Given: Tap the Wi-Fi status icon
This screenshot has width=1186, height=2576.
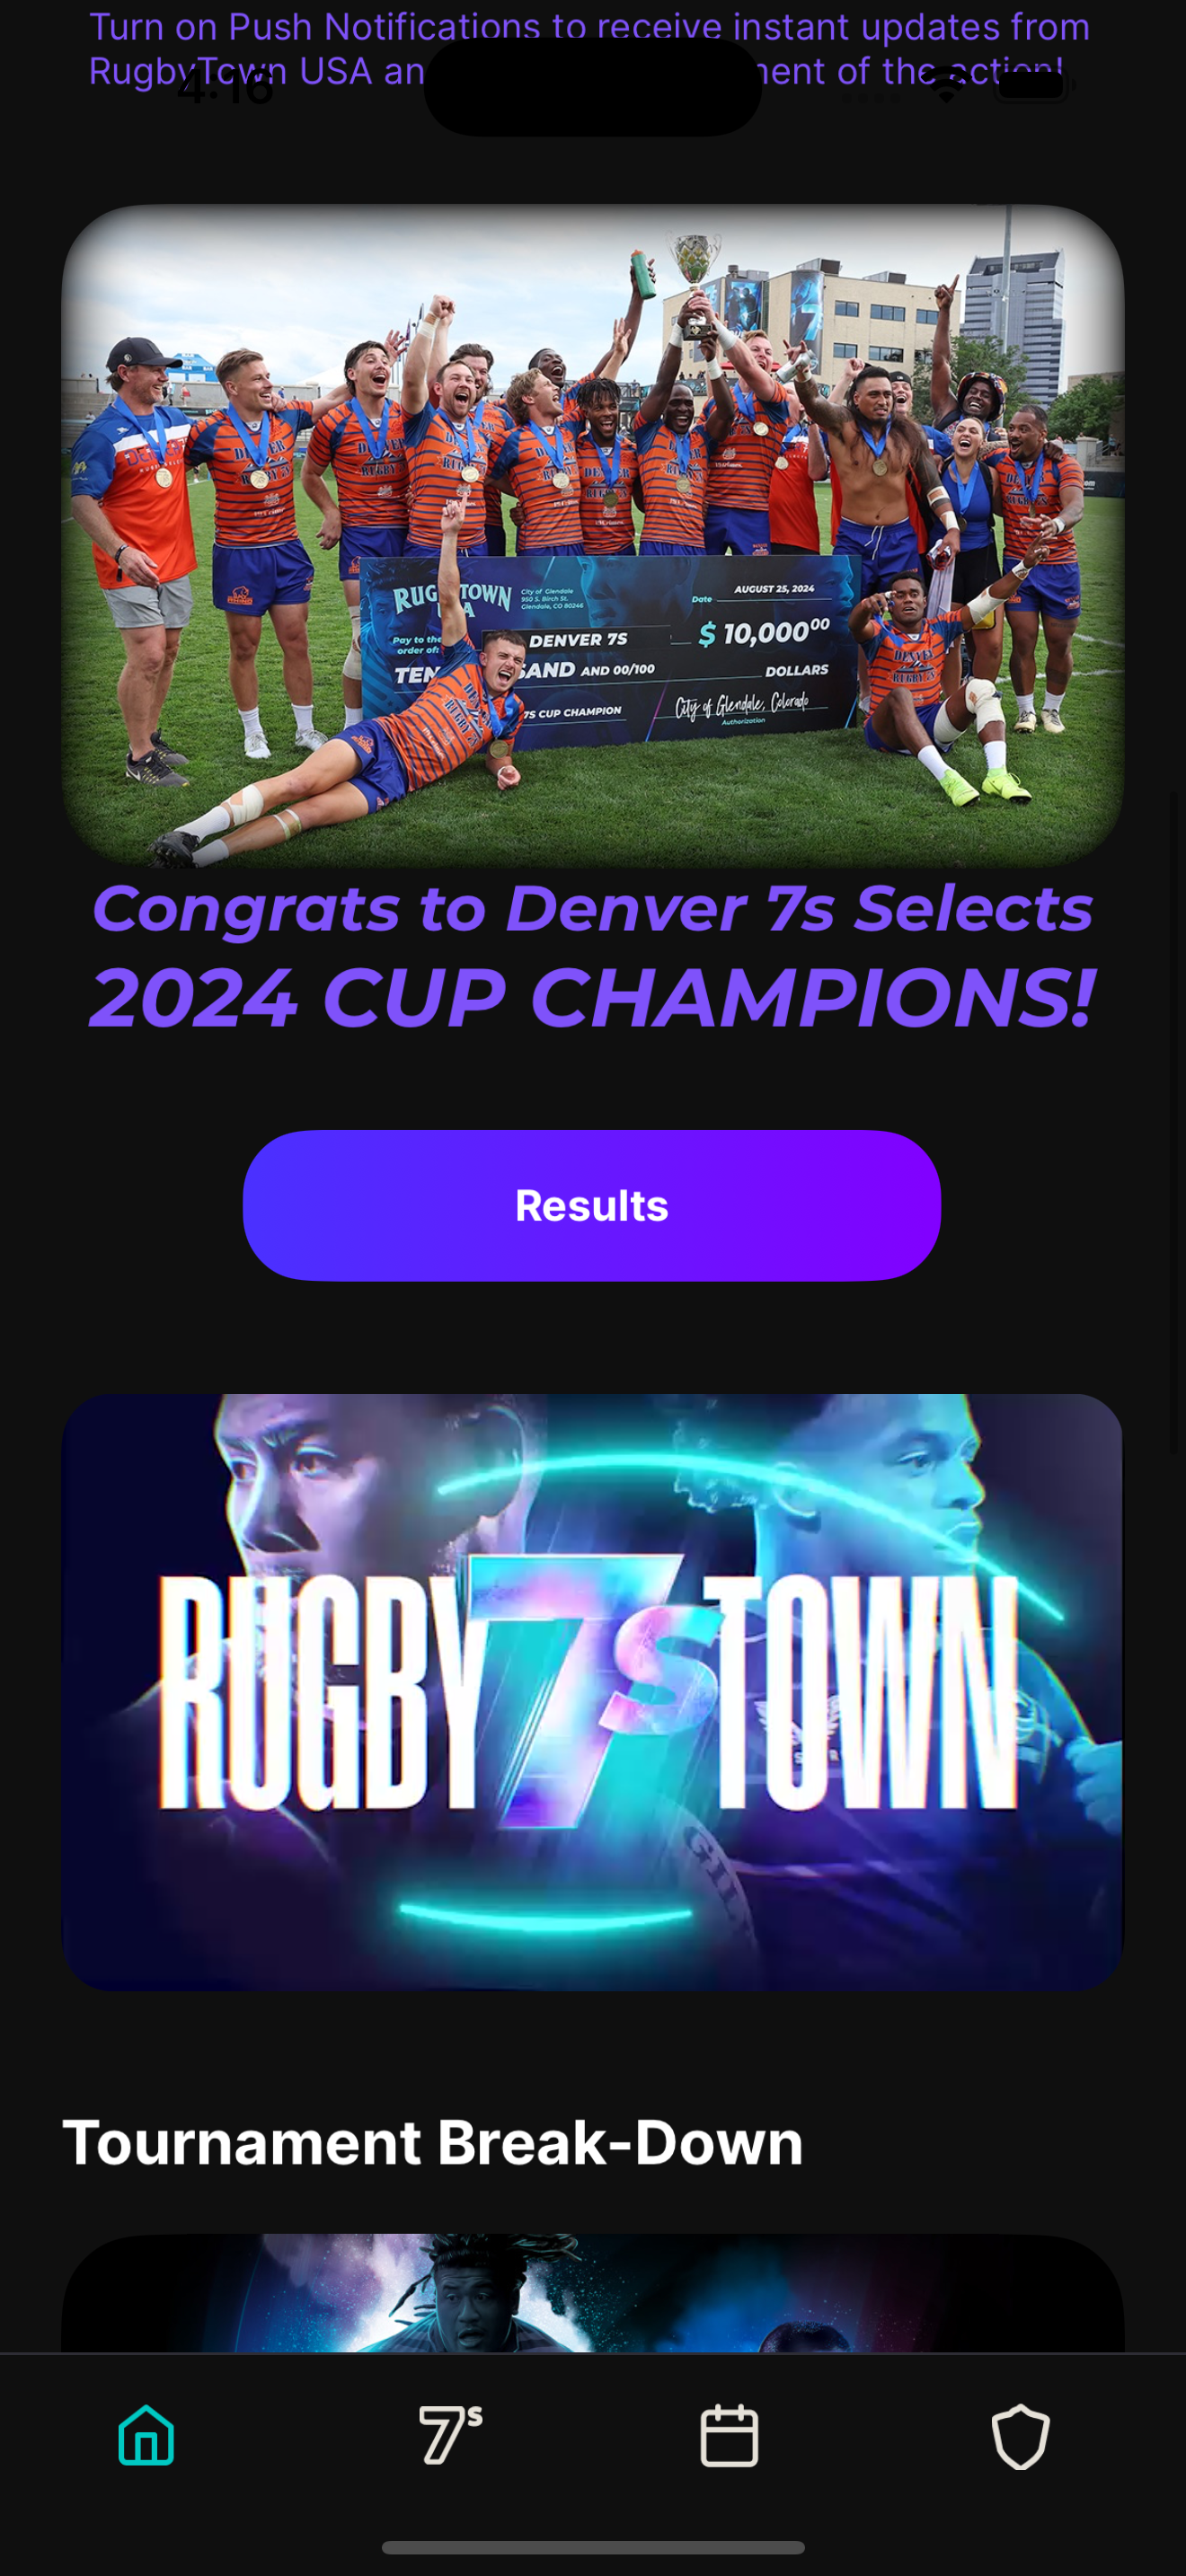Looking at the screenshot, I should [946, 88].
